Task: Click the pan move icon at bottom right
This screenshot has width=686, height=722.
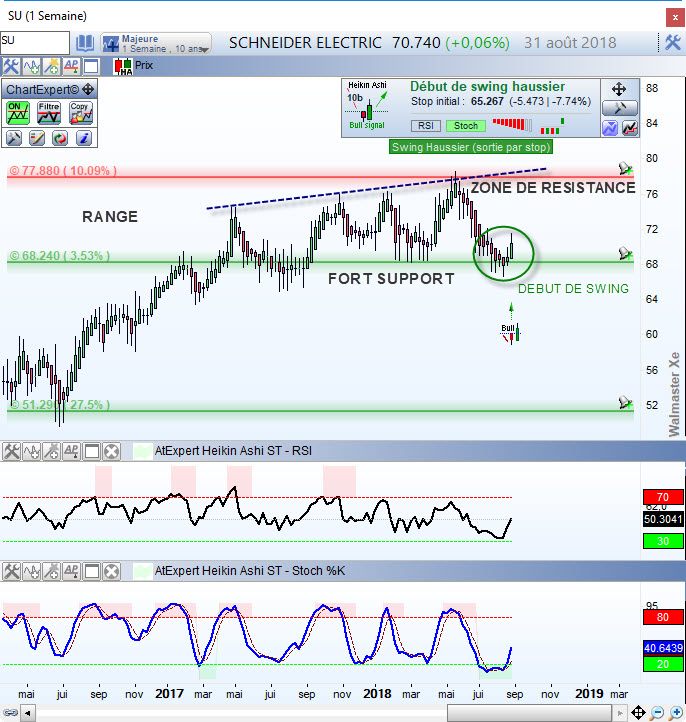Action: (638, 713)
